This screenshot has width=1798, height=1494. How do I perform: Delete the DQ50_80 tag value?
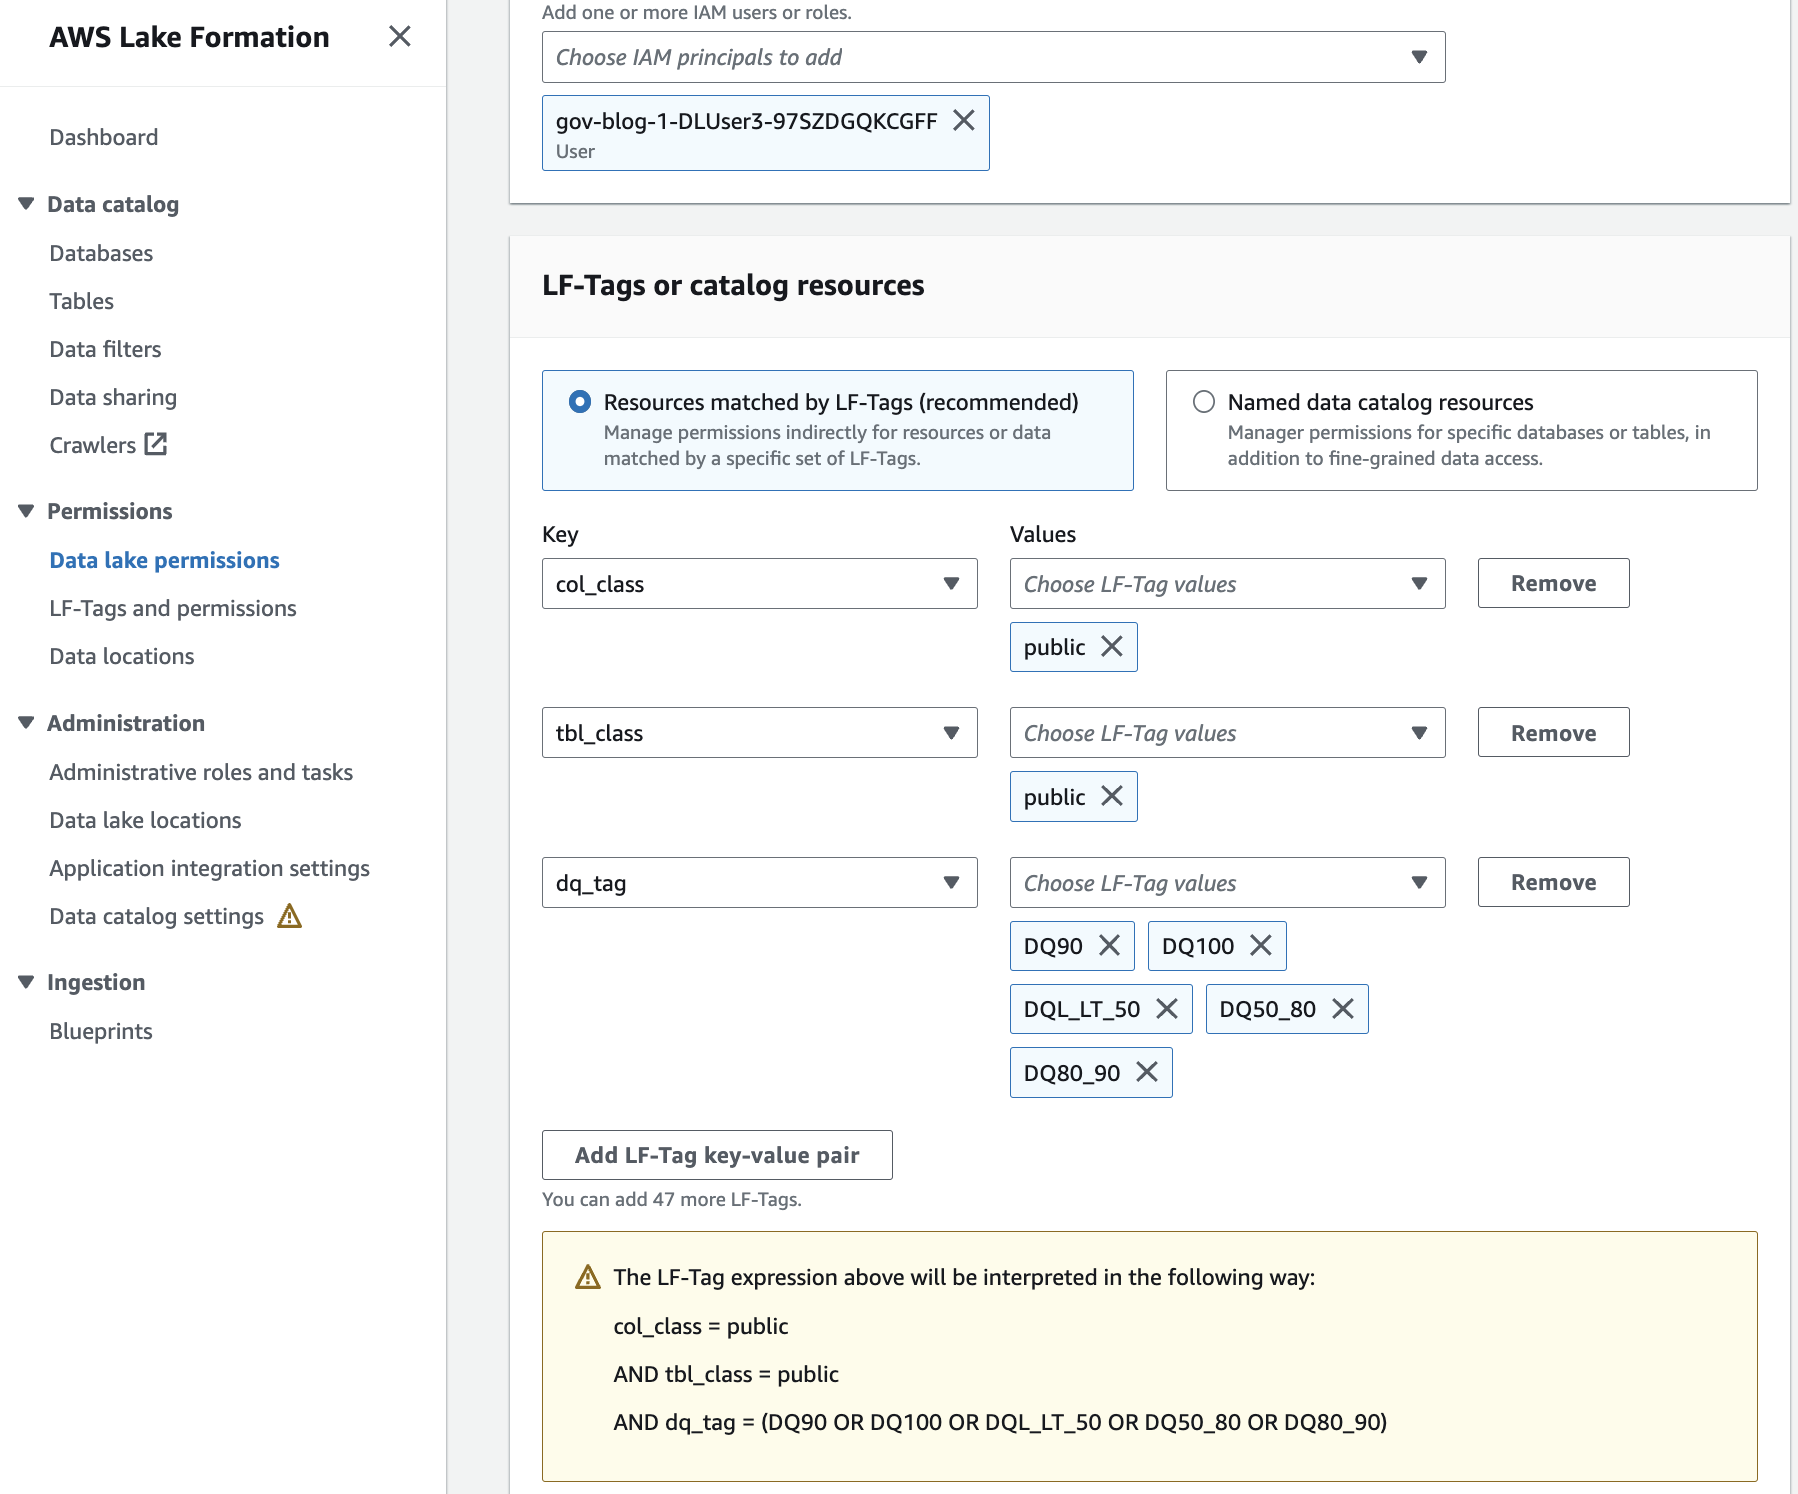[1342, 1009]
